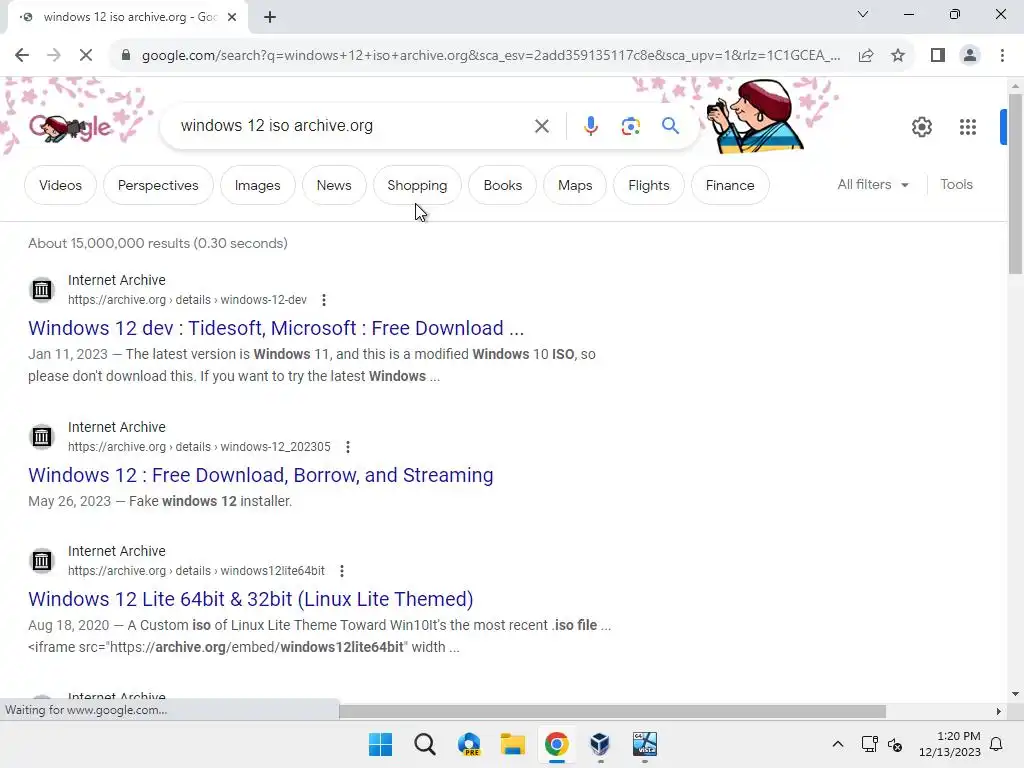Open the clock showing 1:20 PM
The height and width of the screenshot is (768, 1024).
(x=950, y=744)
